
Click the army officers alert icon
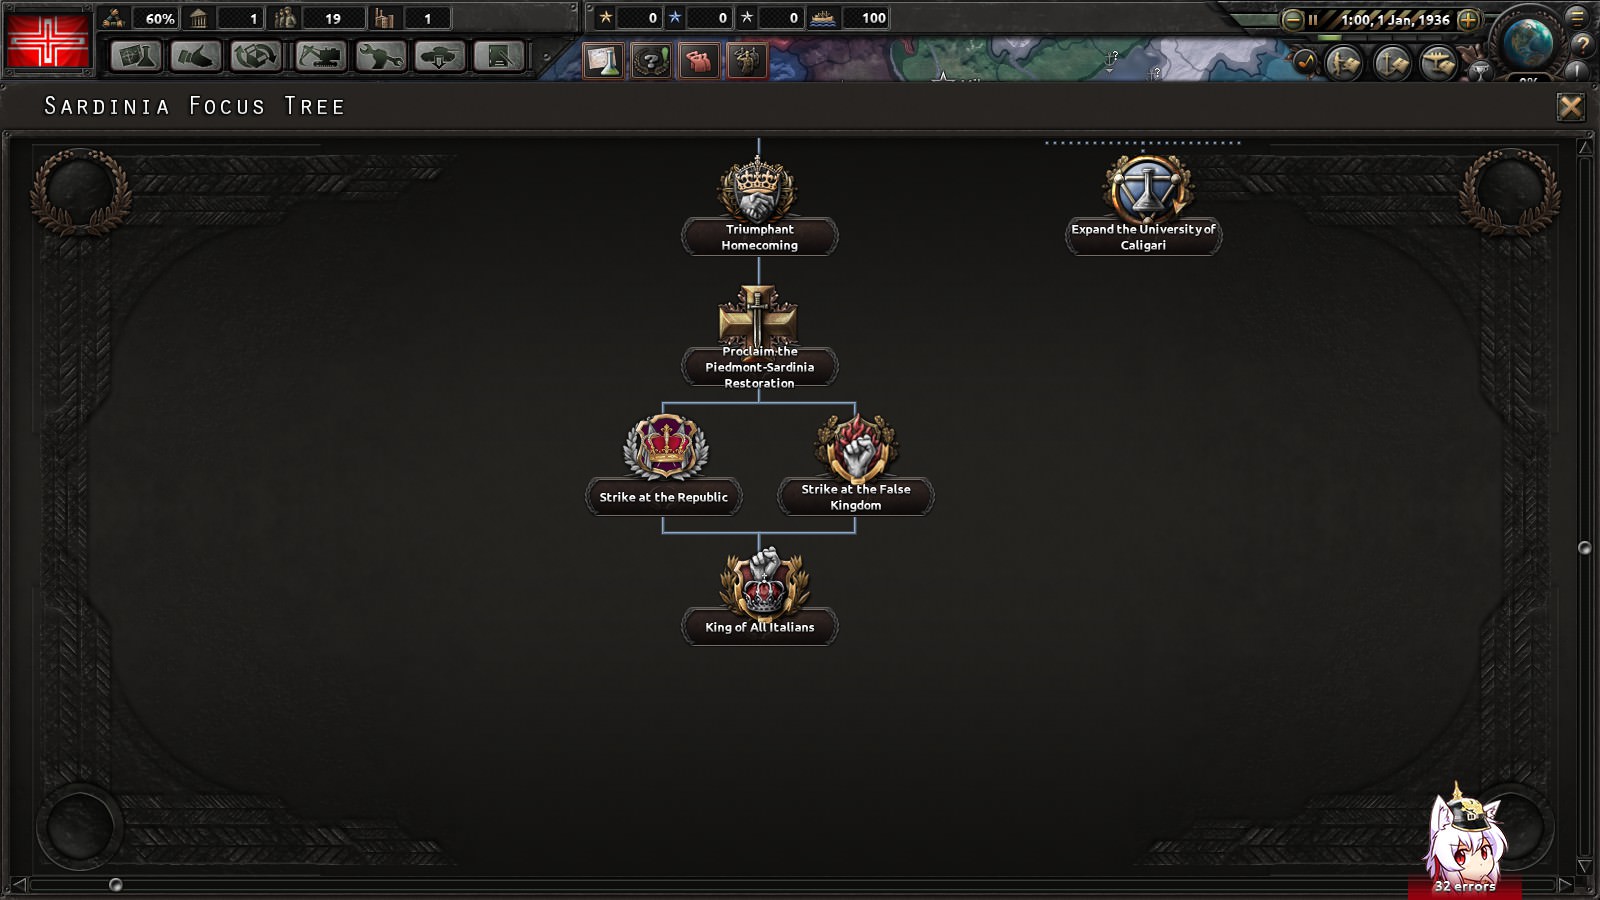(747, 61)
